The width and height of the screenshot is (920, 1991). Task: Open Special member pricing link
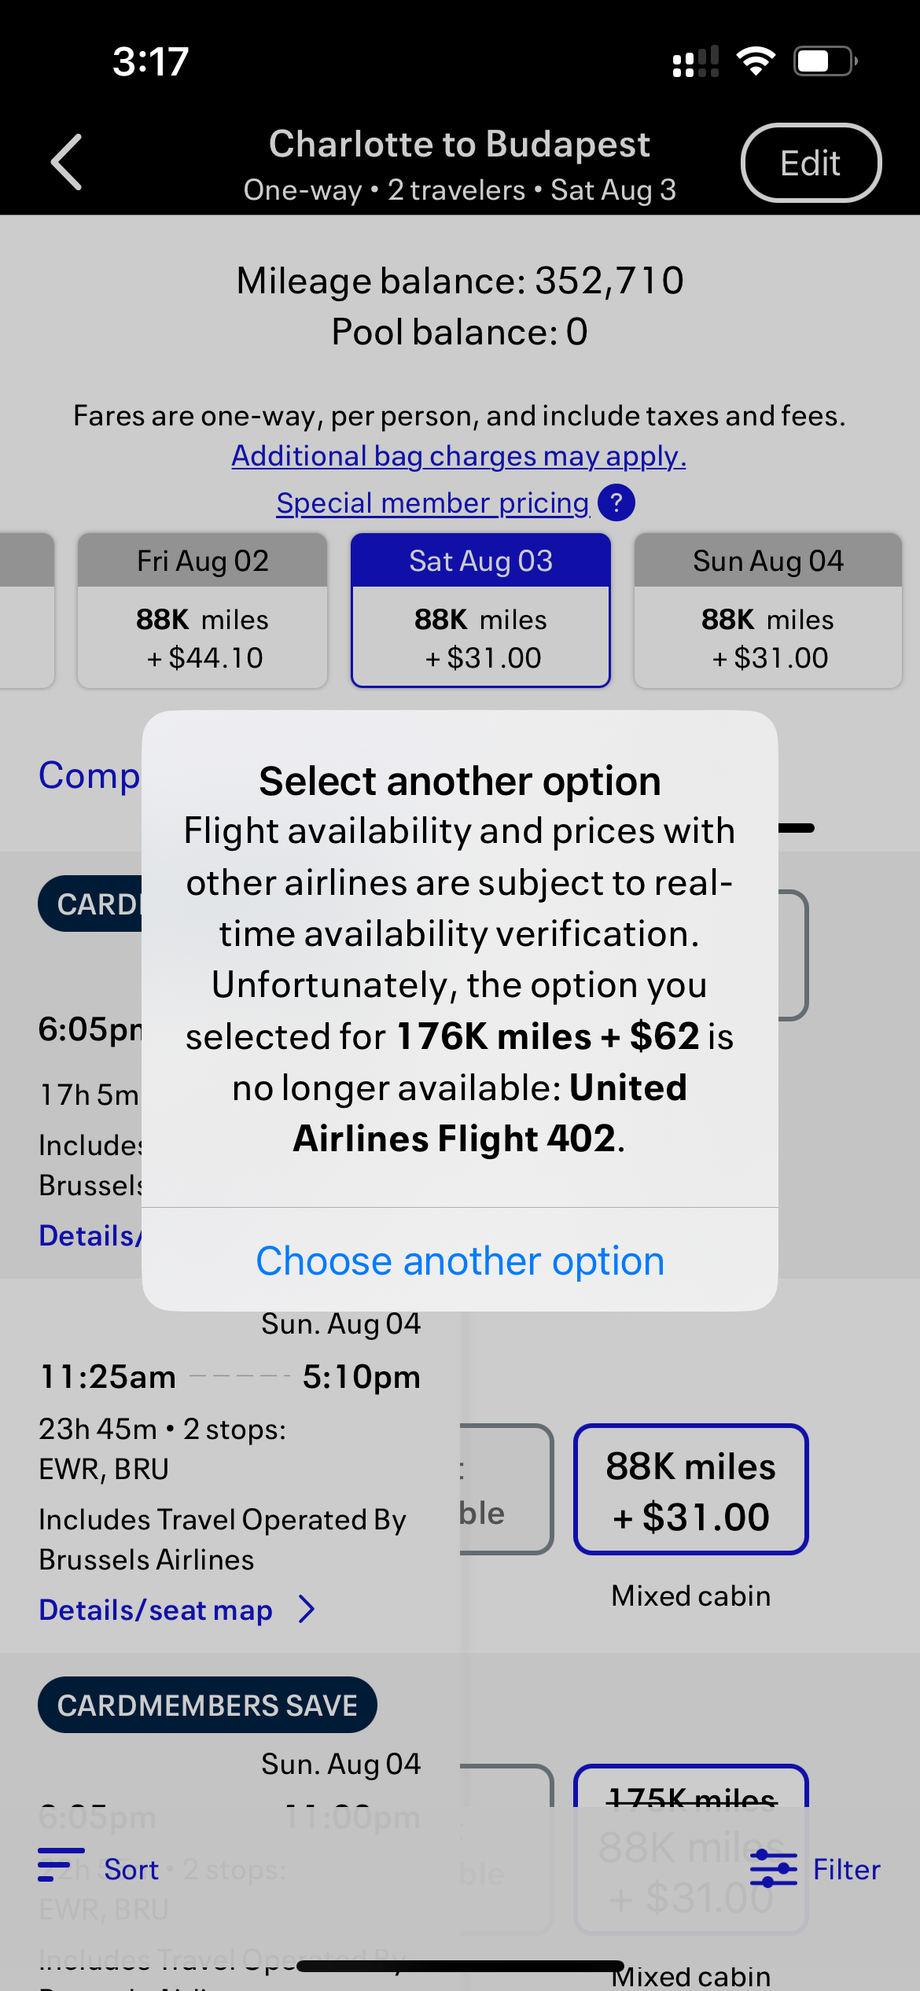pos(432,503)
